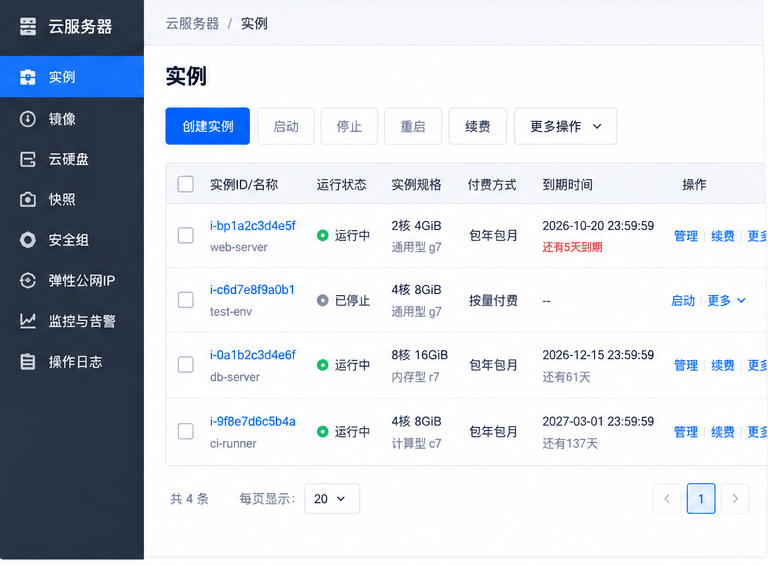This screenshot has width=768, height=565.
Task: Open instance i-bp1a2c3d4e5f link
Action: pos(253,226)
